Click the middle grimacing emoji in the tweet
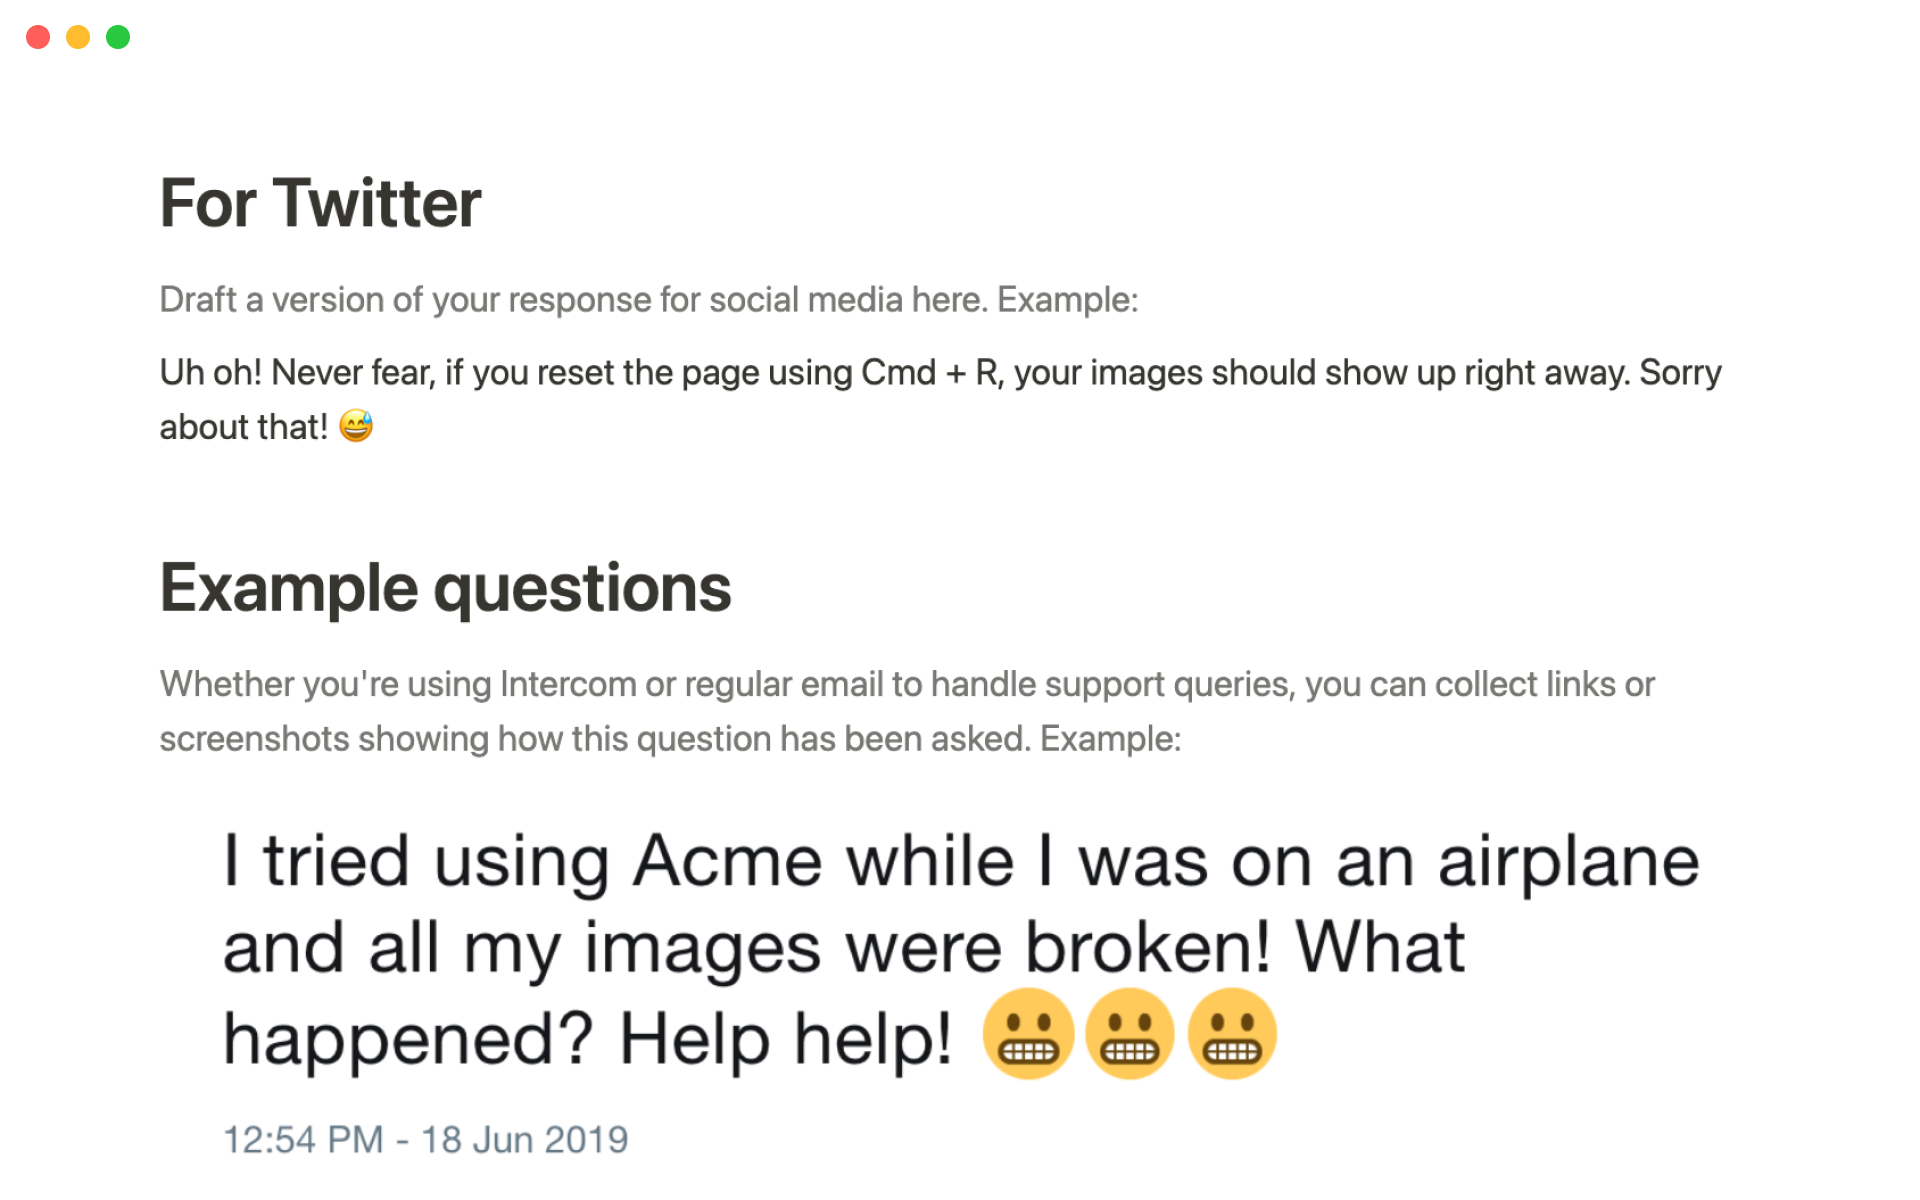 pyautogui.click(x=1130, y=1034)
